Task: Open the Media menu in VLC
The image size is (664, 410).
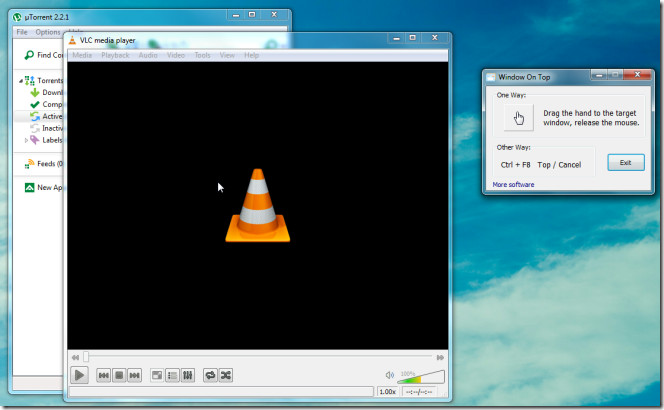Action: tap(82, 55)
